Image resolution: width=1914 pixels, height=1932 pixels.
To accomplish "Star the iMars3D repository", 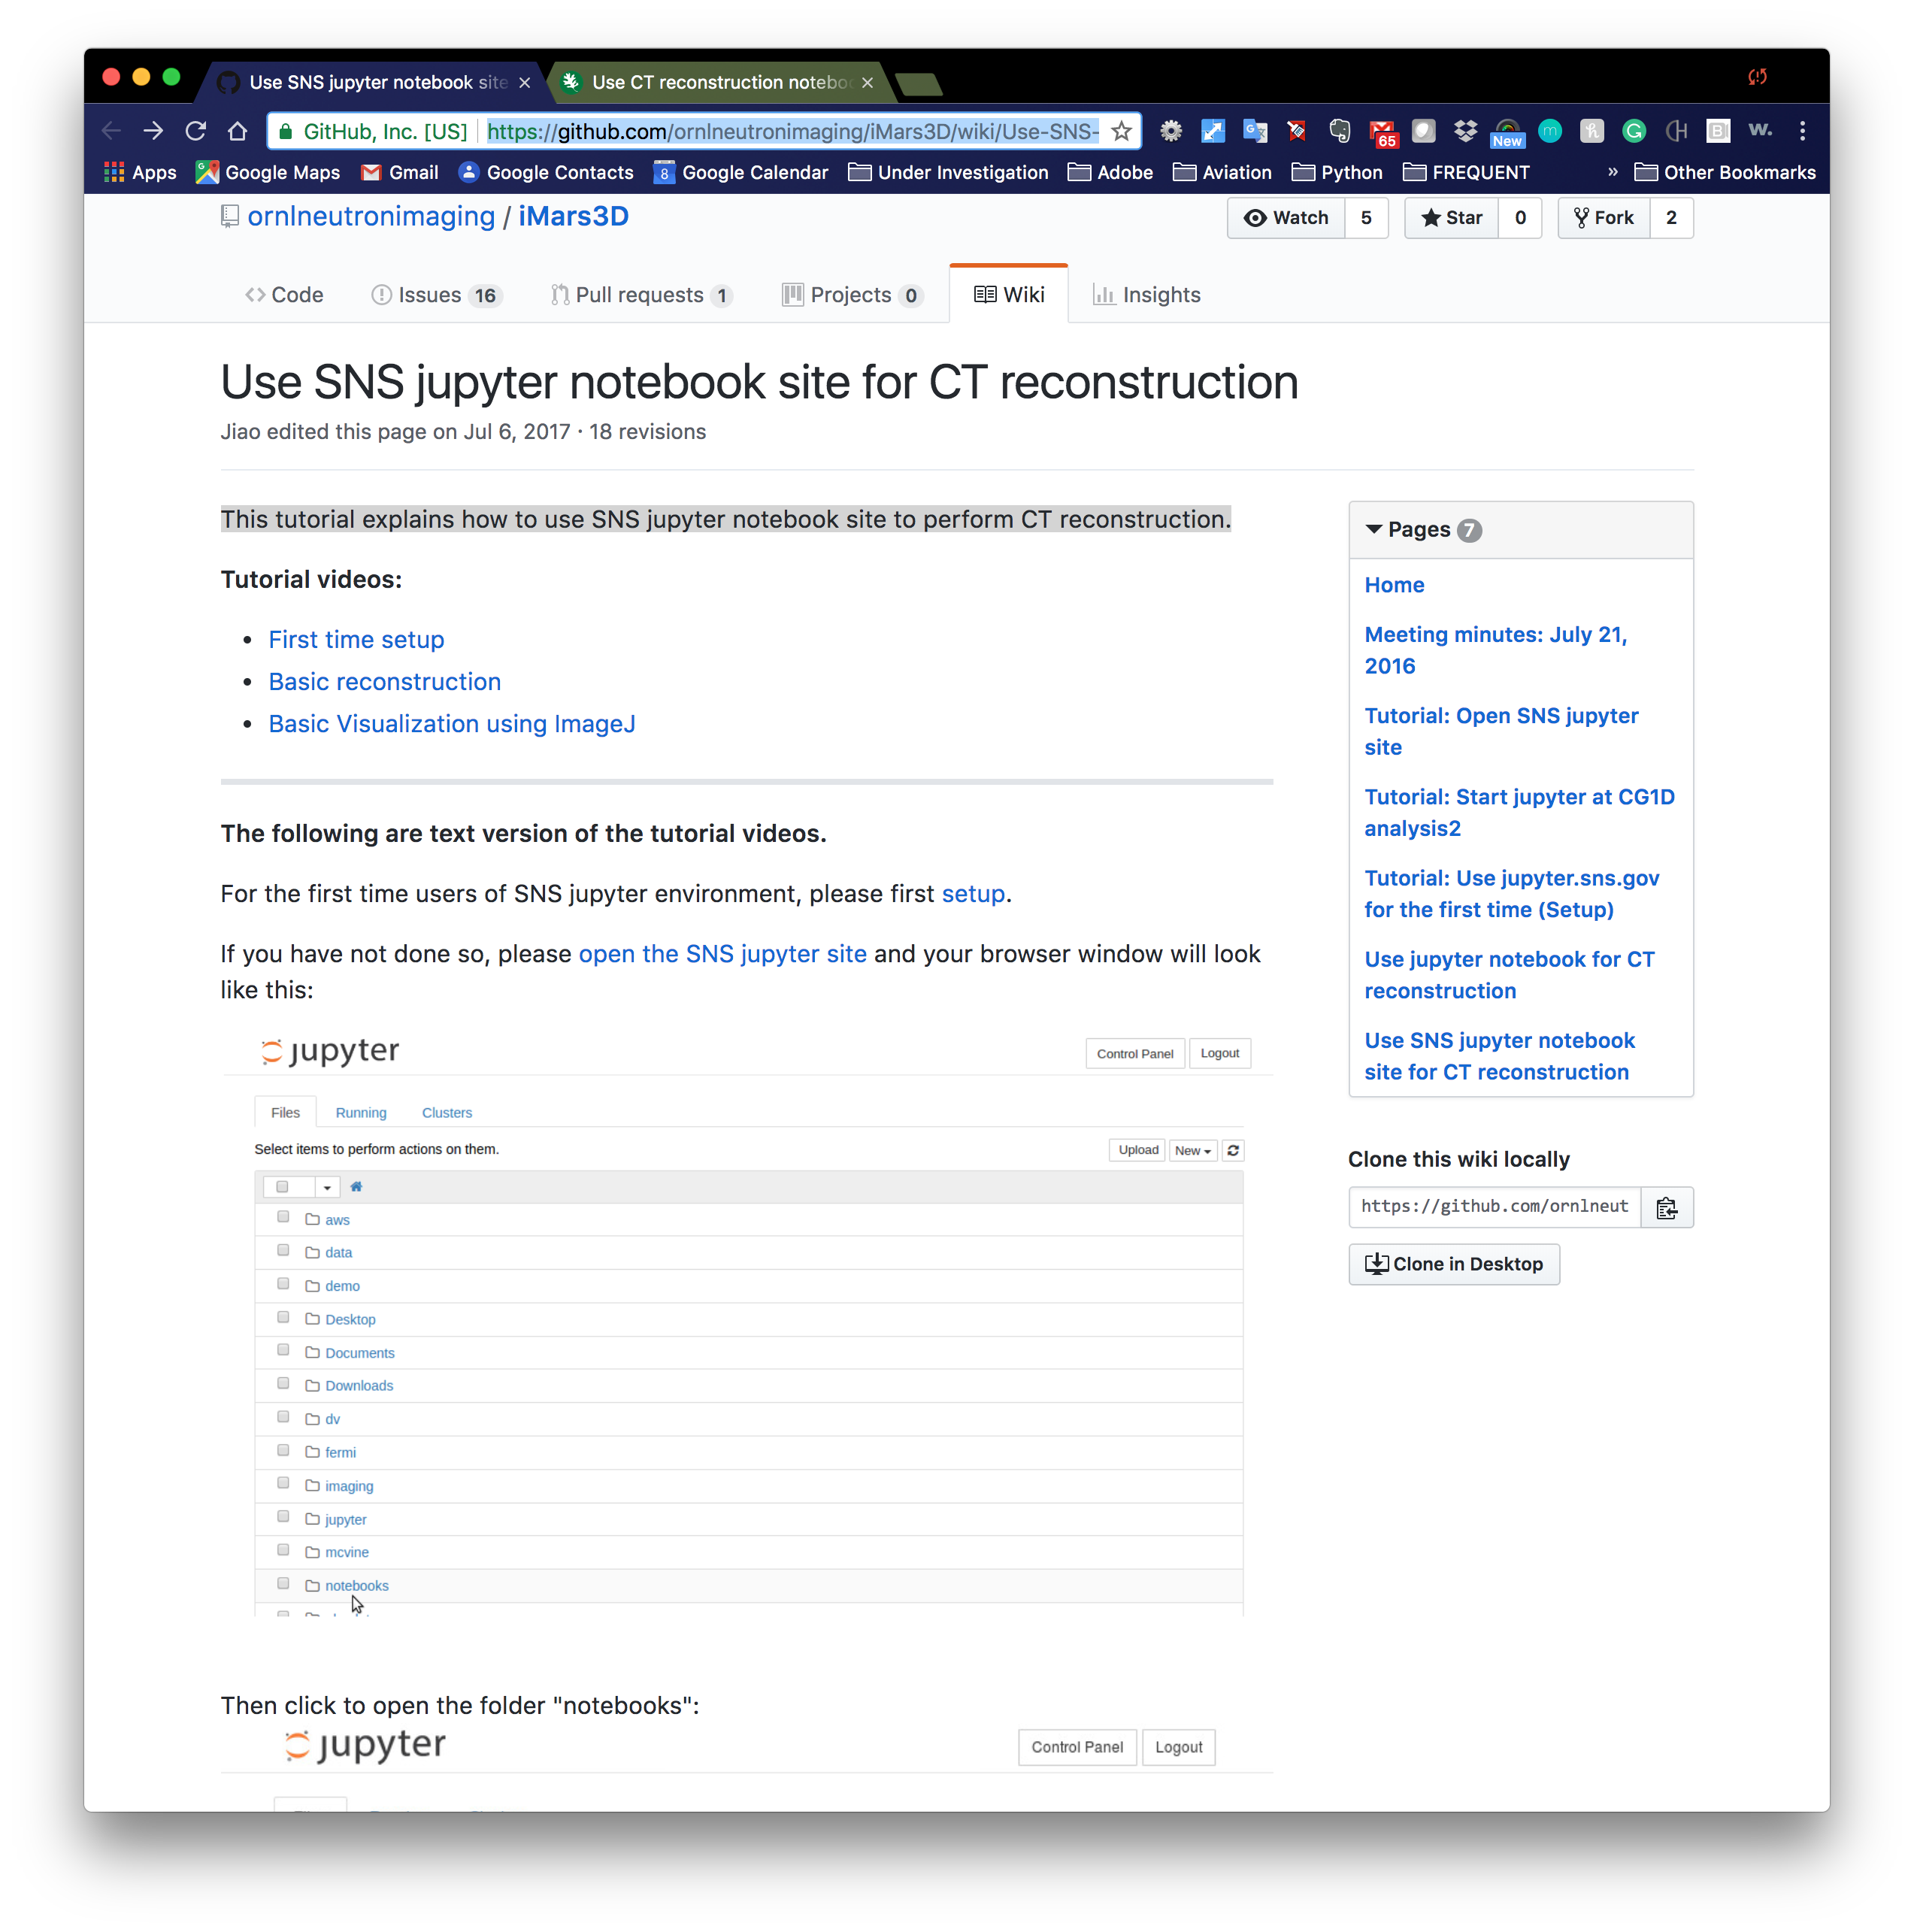I will [x=1451, y=218].
